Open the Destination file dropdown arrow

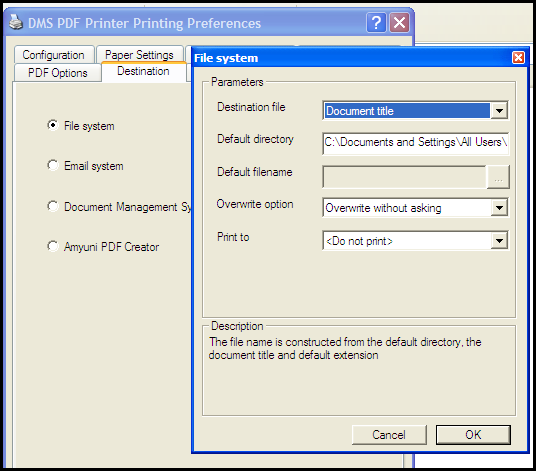click(499, 111)
